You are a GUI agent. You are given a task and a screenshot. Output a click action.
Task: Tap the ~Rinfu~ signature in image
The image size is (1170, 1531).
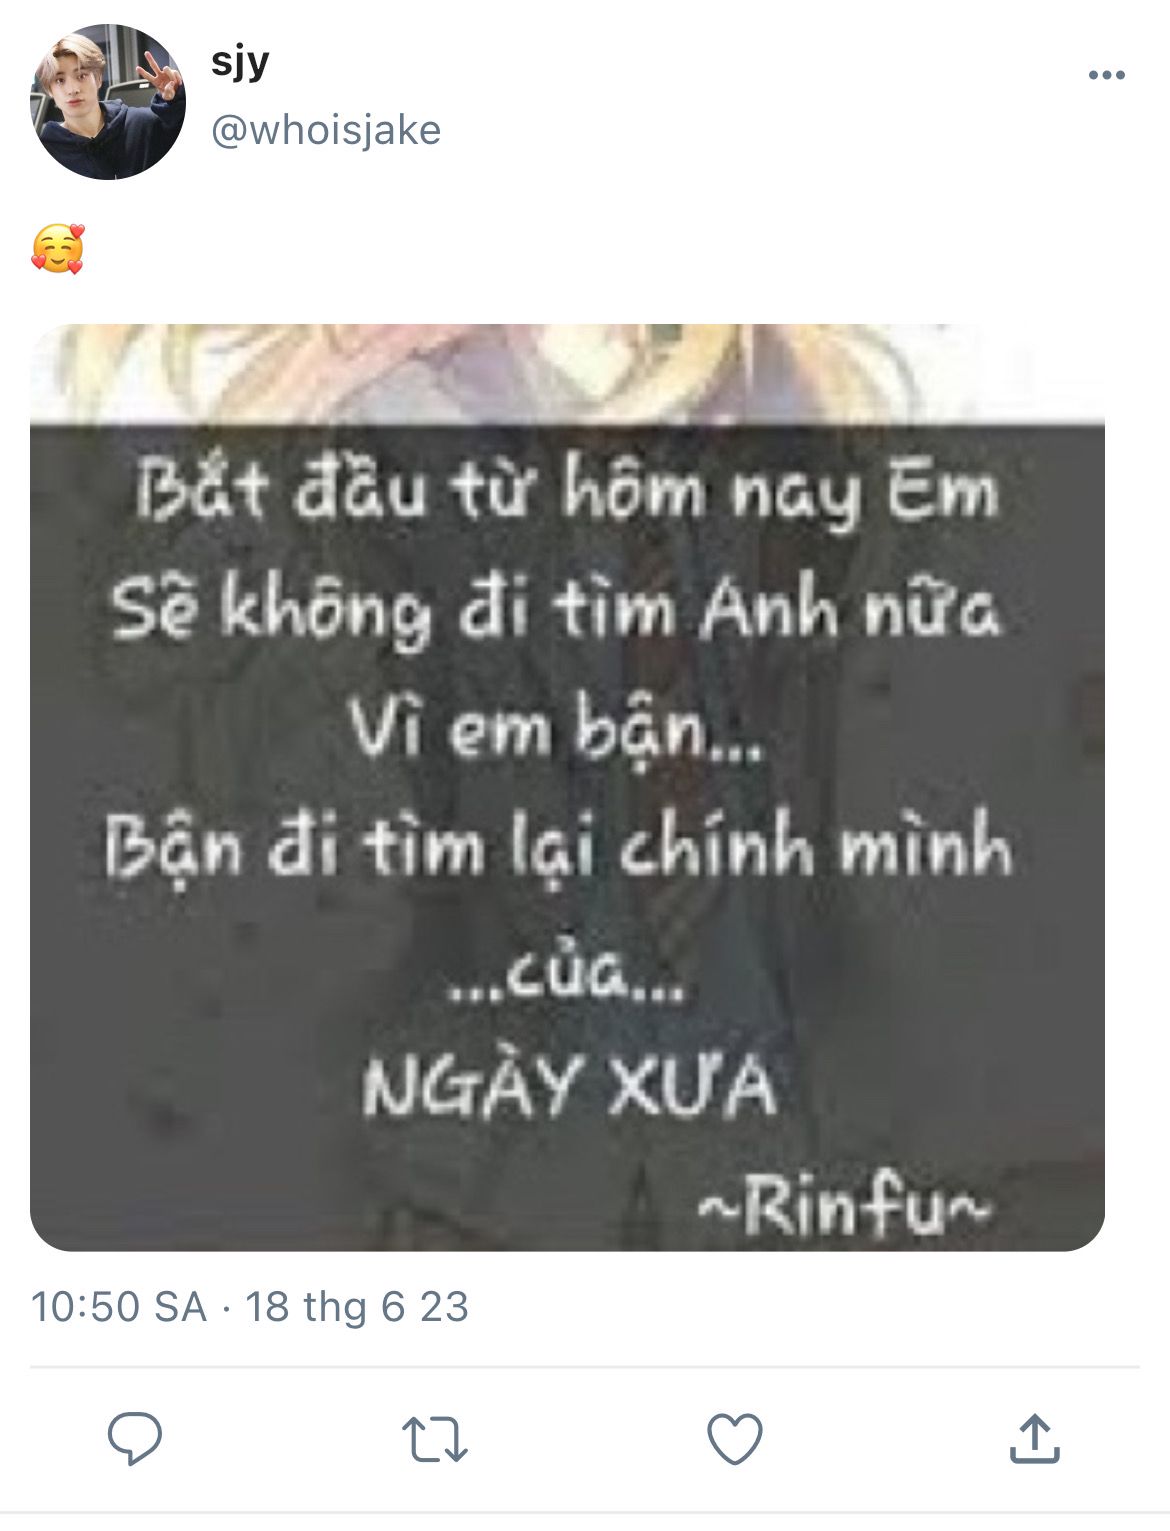(843, 1209)
